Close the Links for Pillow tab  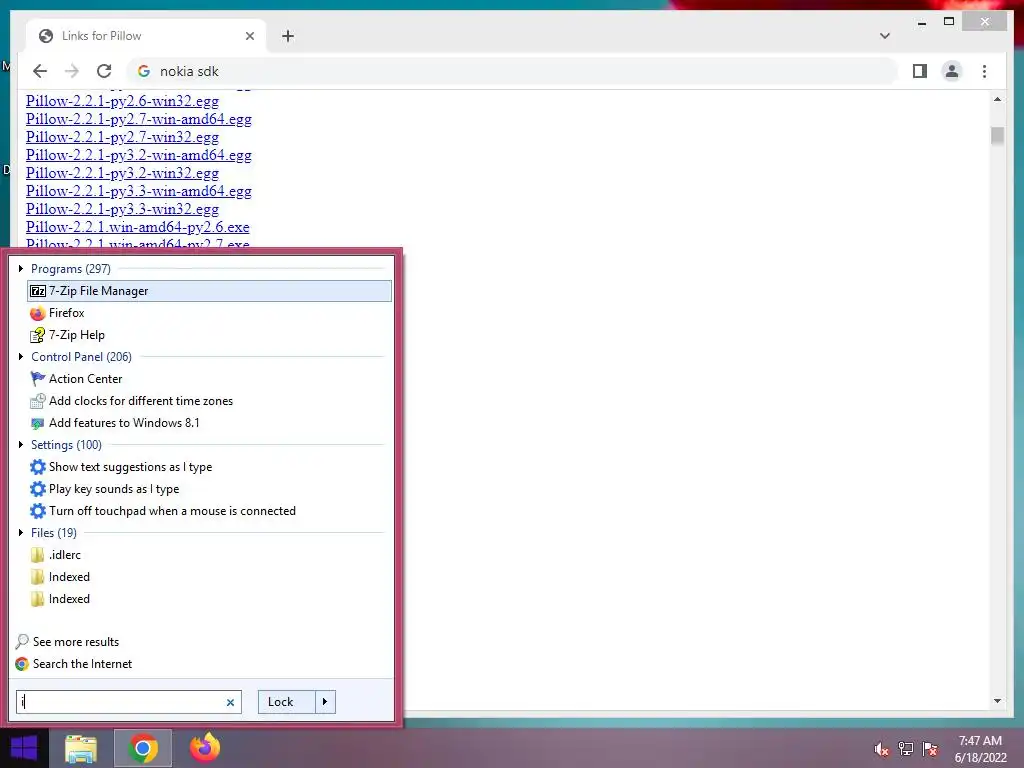(249, 36)
